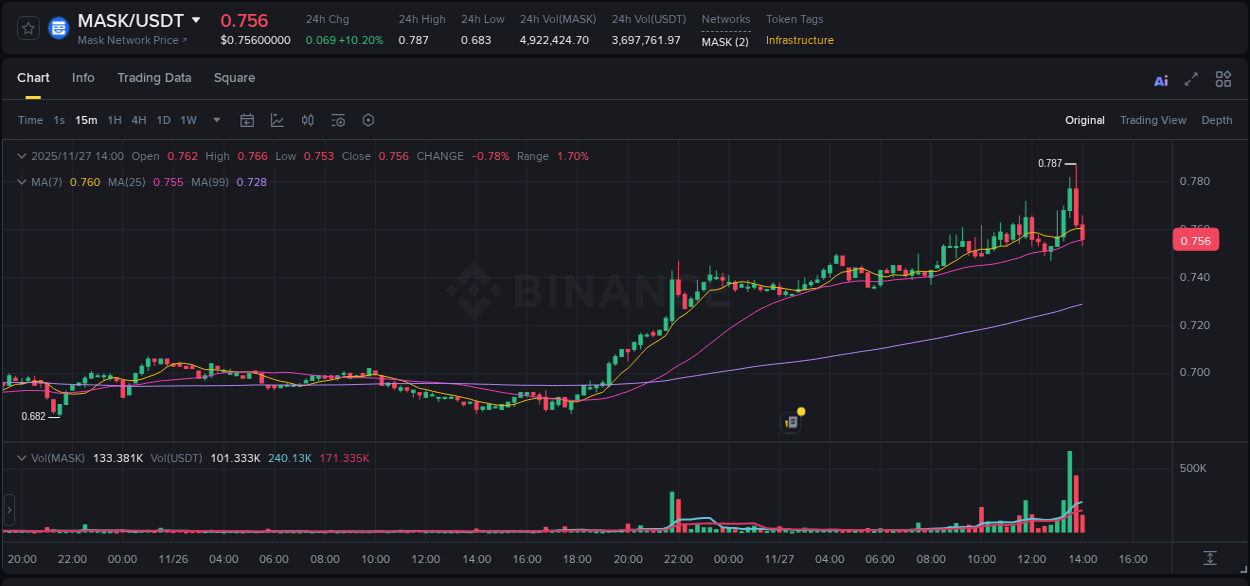Favorite MASK/USDT with the star icon
Screen dimensions: 1250x586
tap(27, 27)
